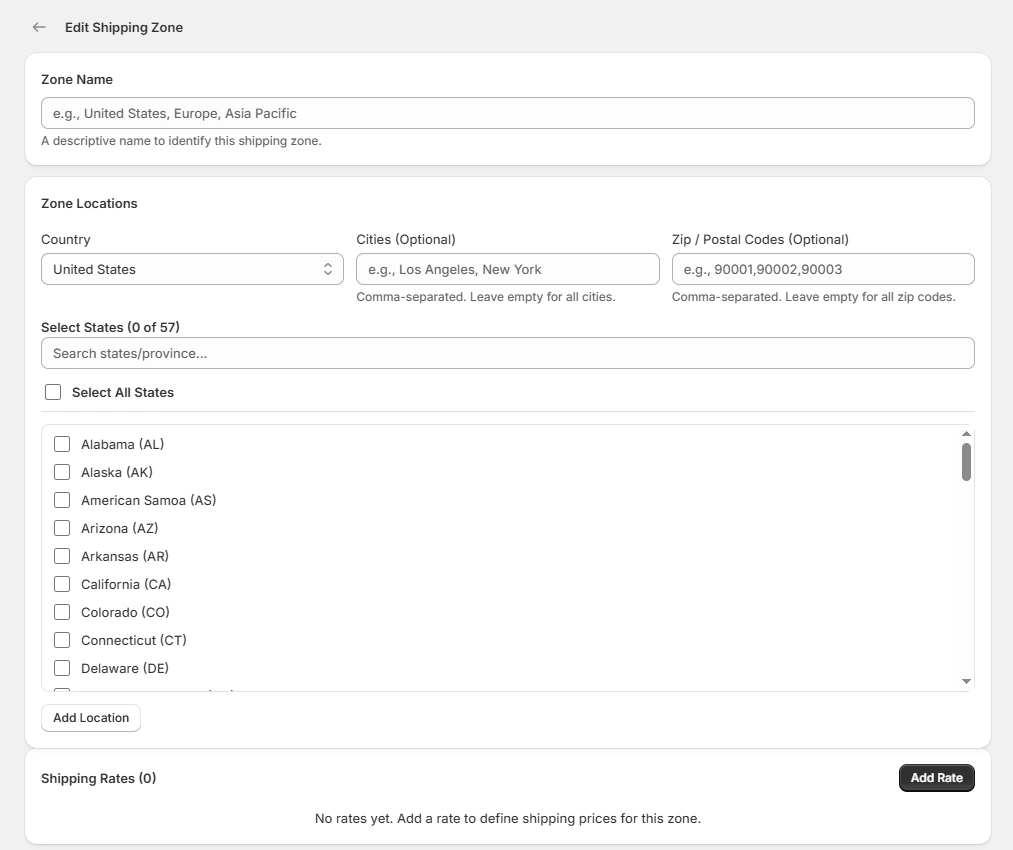Enable the Delaware (DE) checkbox
This screenshot has height=850, width=1013.
(x=62, y=668)
